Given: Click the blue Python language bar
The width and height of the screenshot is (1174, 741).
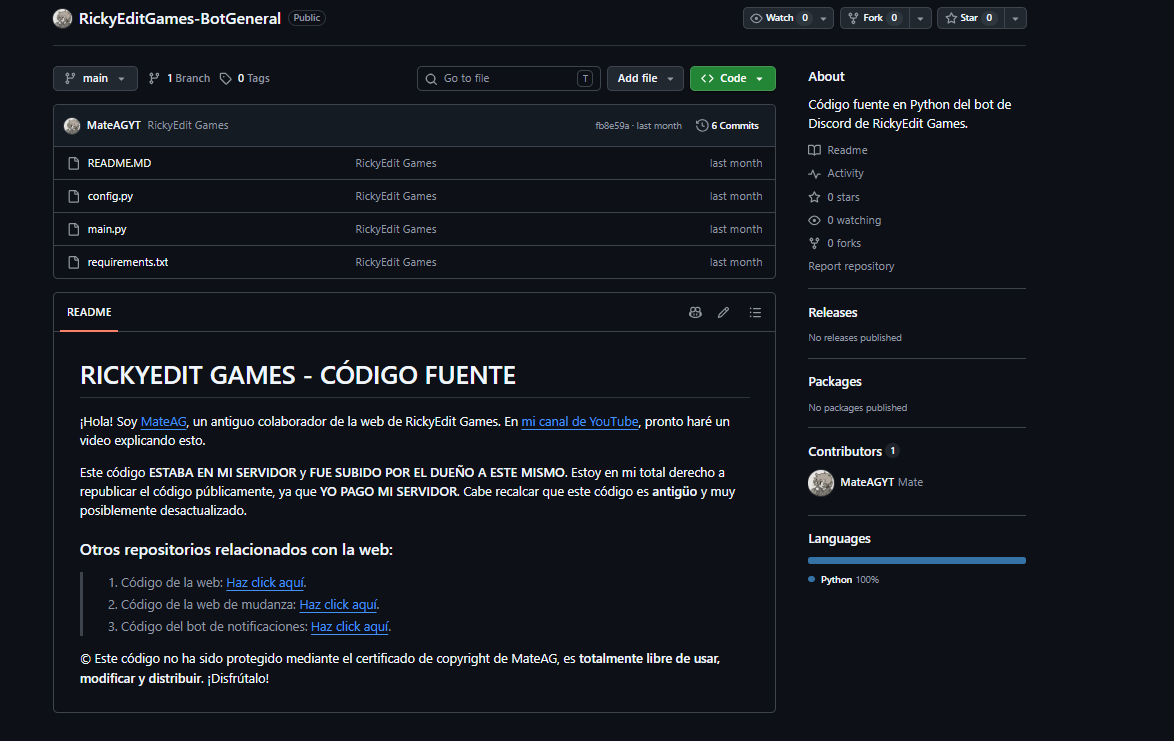Looking at the screenshot, I should 916,561.
